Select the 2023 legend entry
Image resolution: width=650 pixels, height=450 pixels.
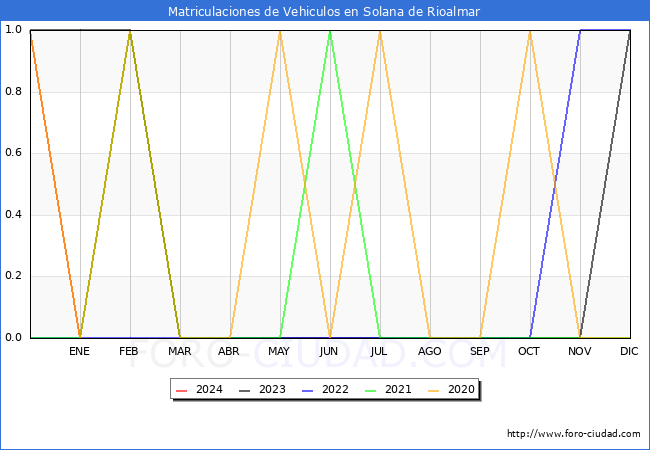click(262, 390)
